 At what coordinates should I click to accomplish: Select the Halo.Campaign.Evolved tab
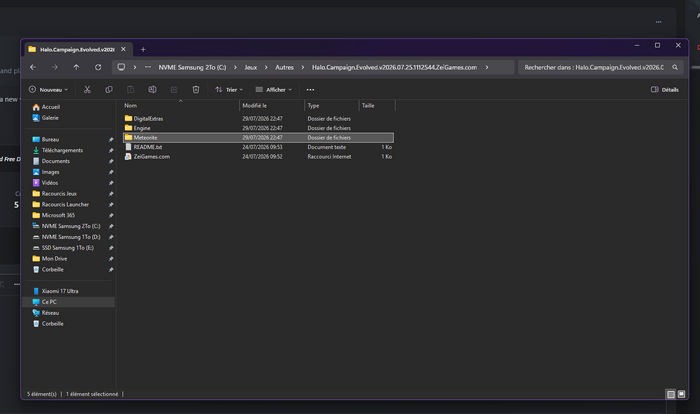77,50
